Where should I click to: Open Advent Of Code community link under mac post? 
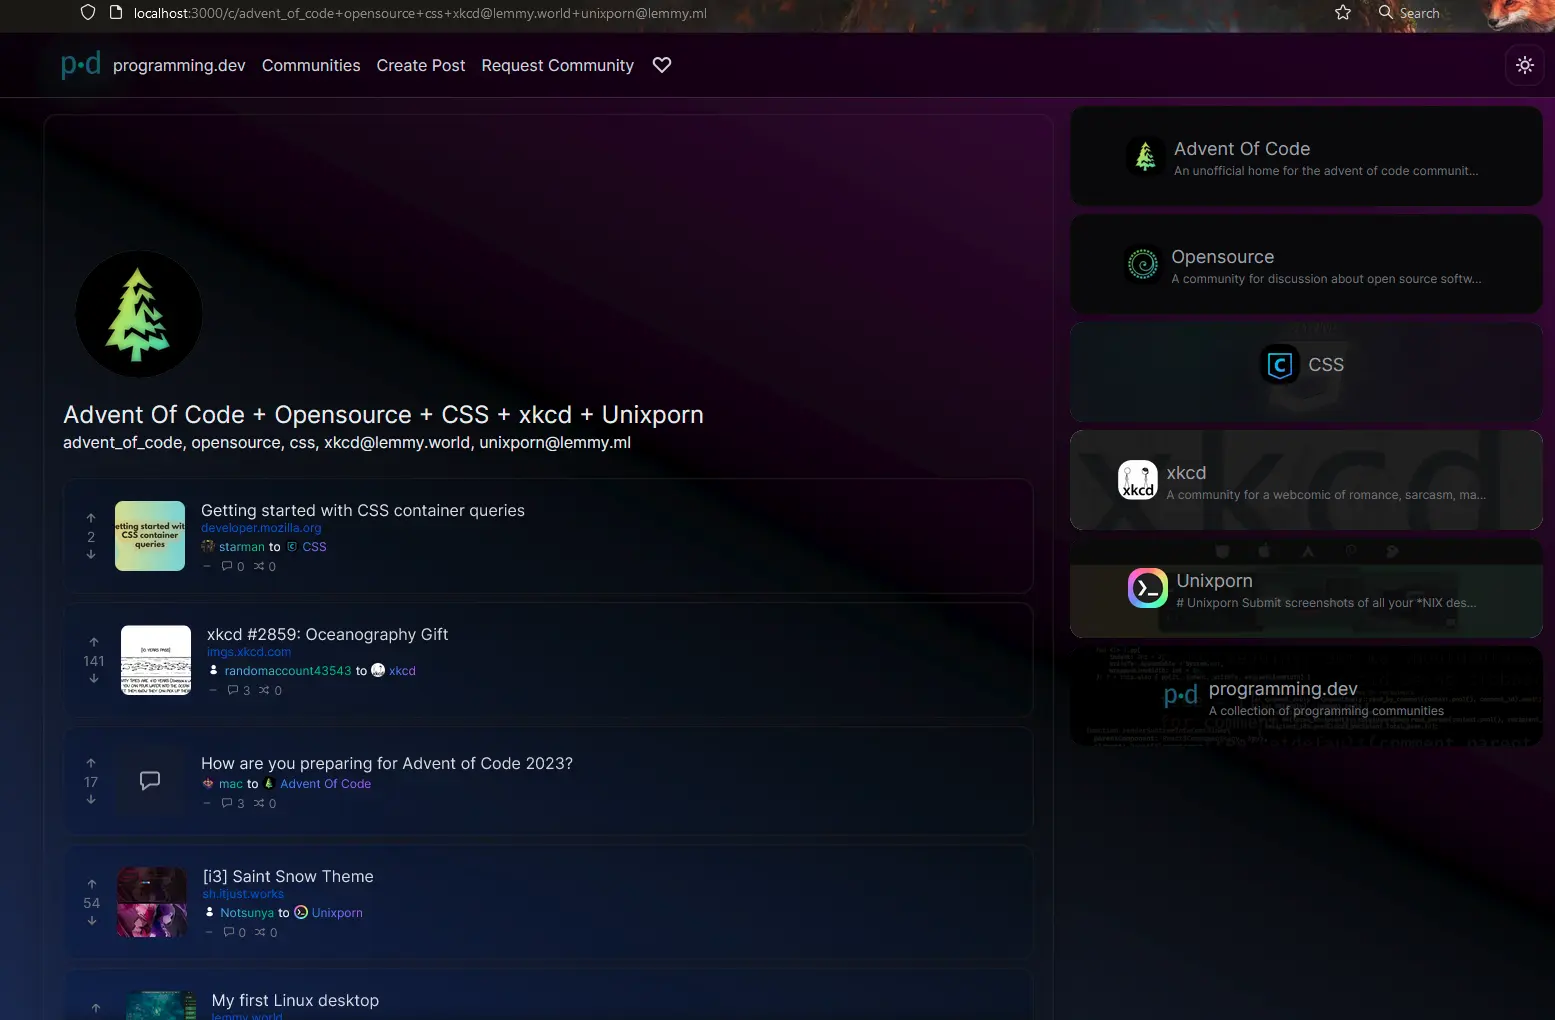point(325,784)
